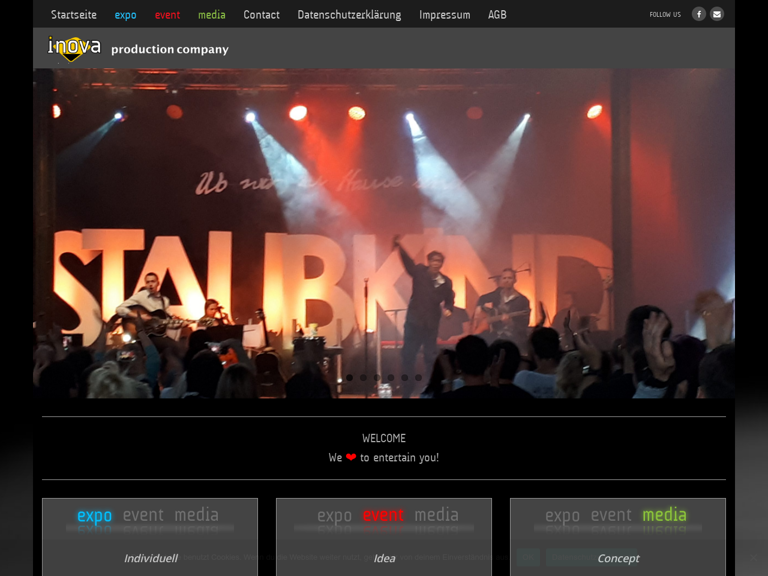Viewport: 768px width, 576px height.
Task: Jump to the last slideshow dot
Action: click(x=418, y=378)
